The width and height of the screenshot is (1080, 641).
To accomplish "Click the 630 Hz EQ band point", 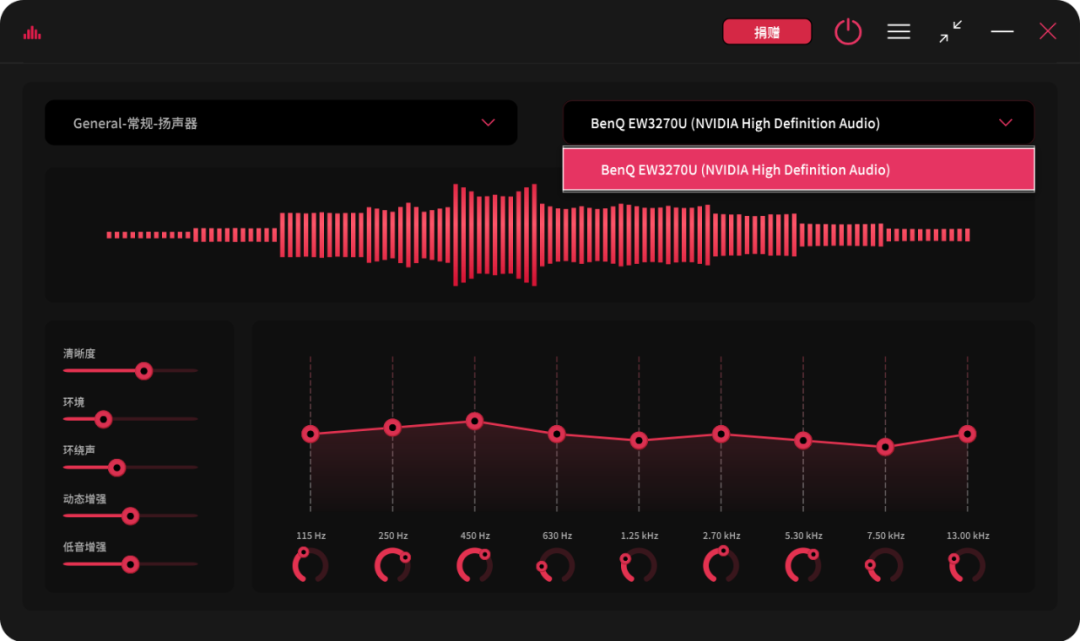I will tap(557, 434).
